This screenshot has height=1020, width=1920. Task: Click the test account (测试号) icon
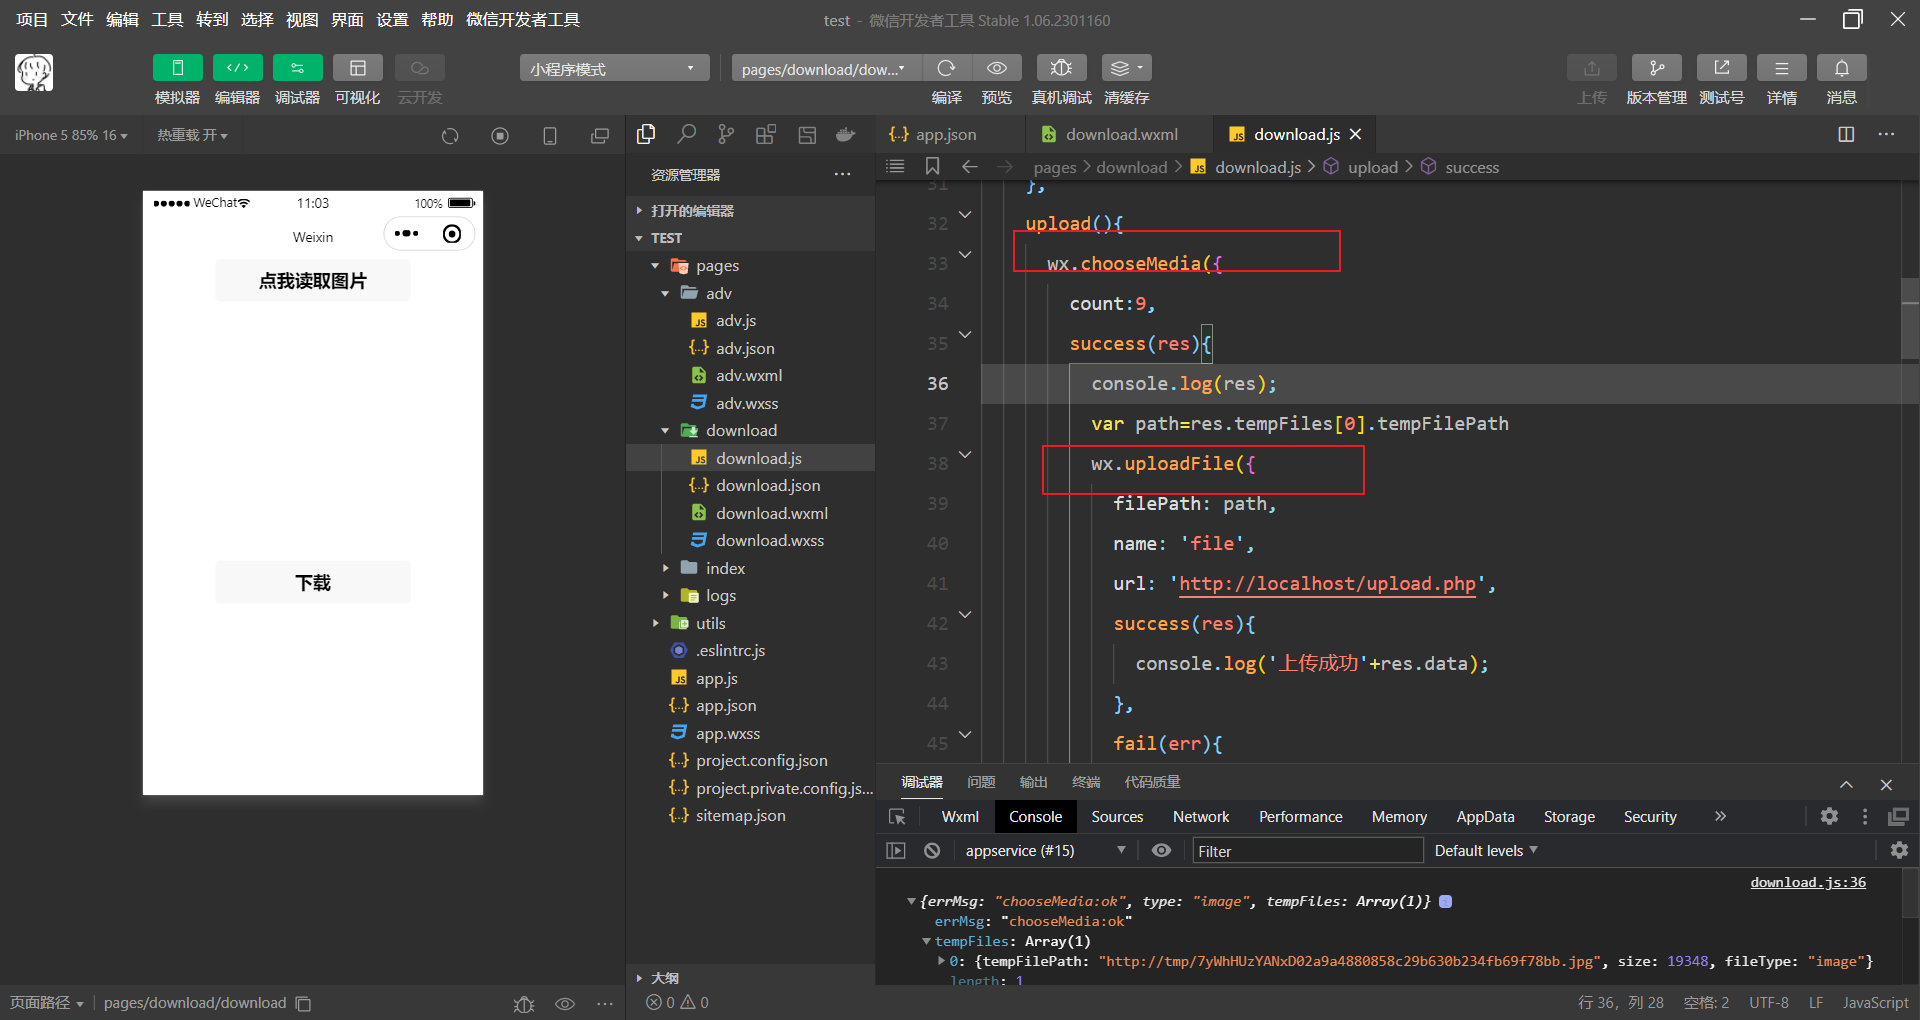tap(1721, 68)
